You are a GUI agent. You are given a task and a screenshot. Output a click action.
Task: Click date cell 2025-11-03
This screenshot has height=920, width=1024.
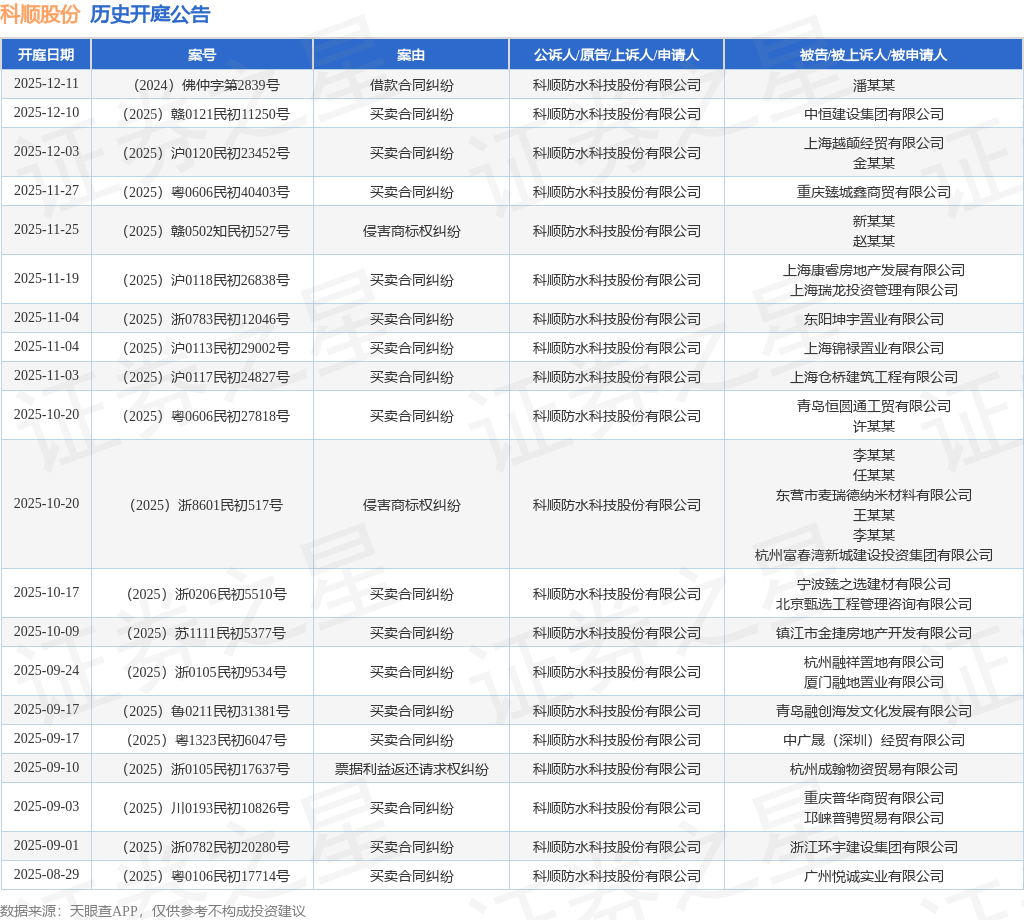click(46, 376)
